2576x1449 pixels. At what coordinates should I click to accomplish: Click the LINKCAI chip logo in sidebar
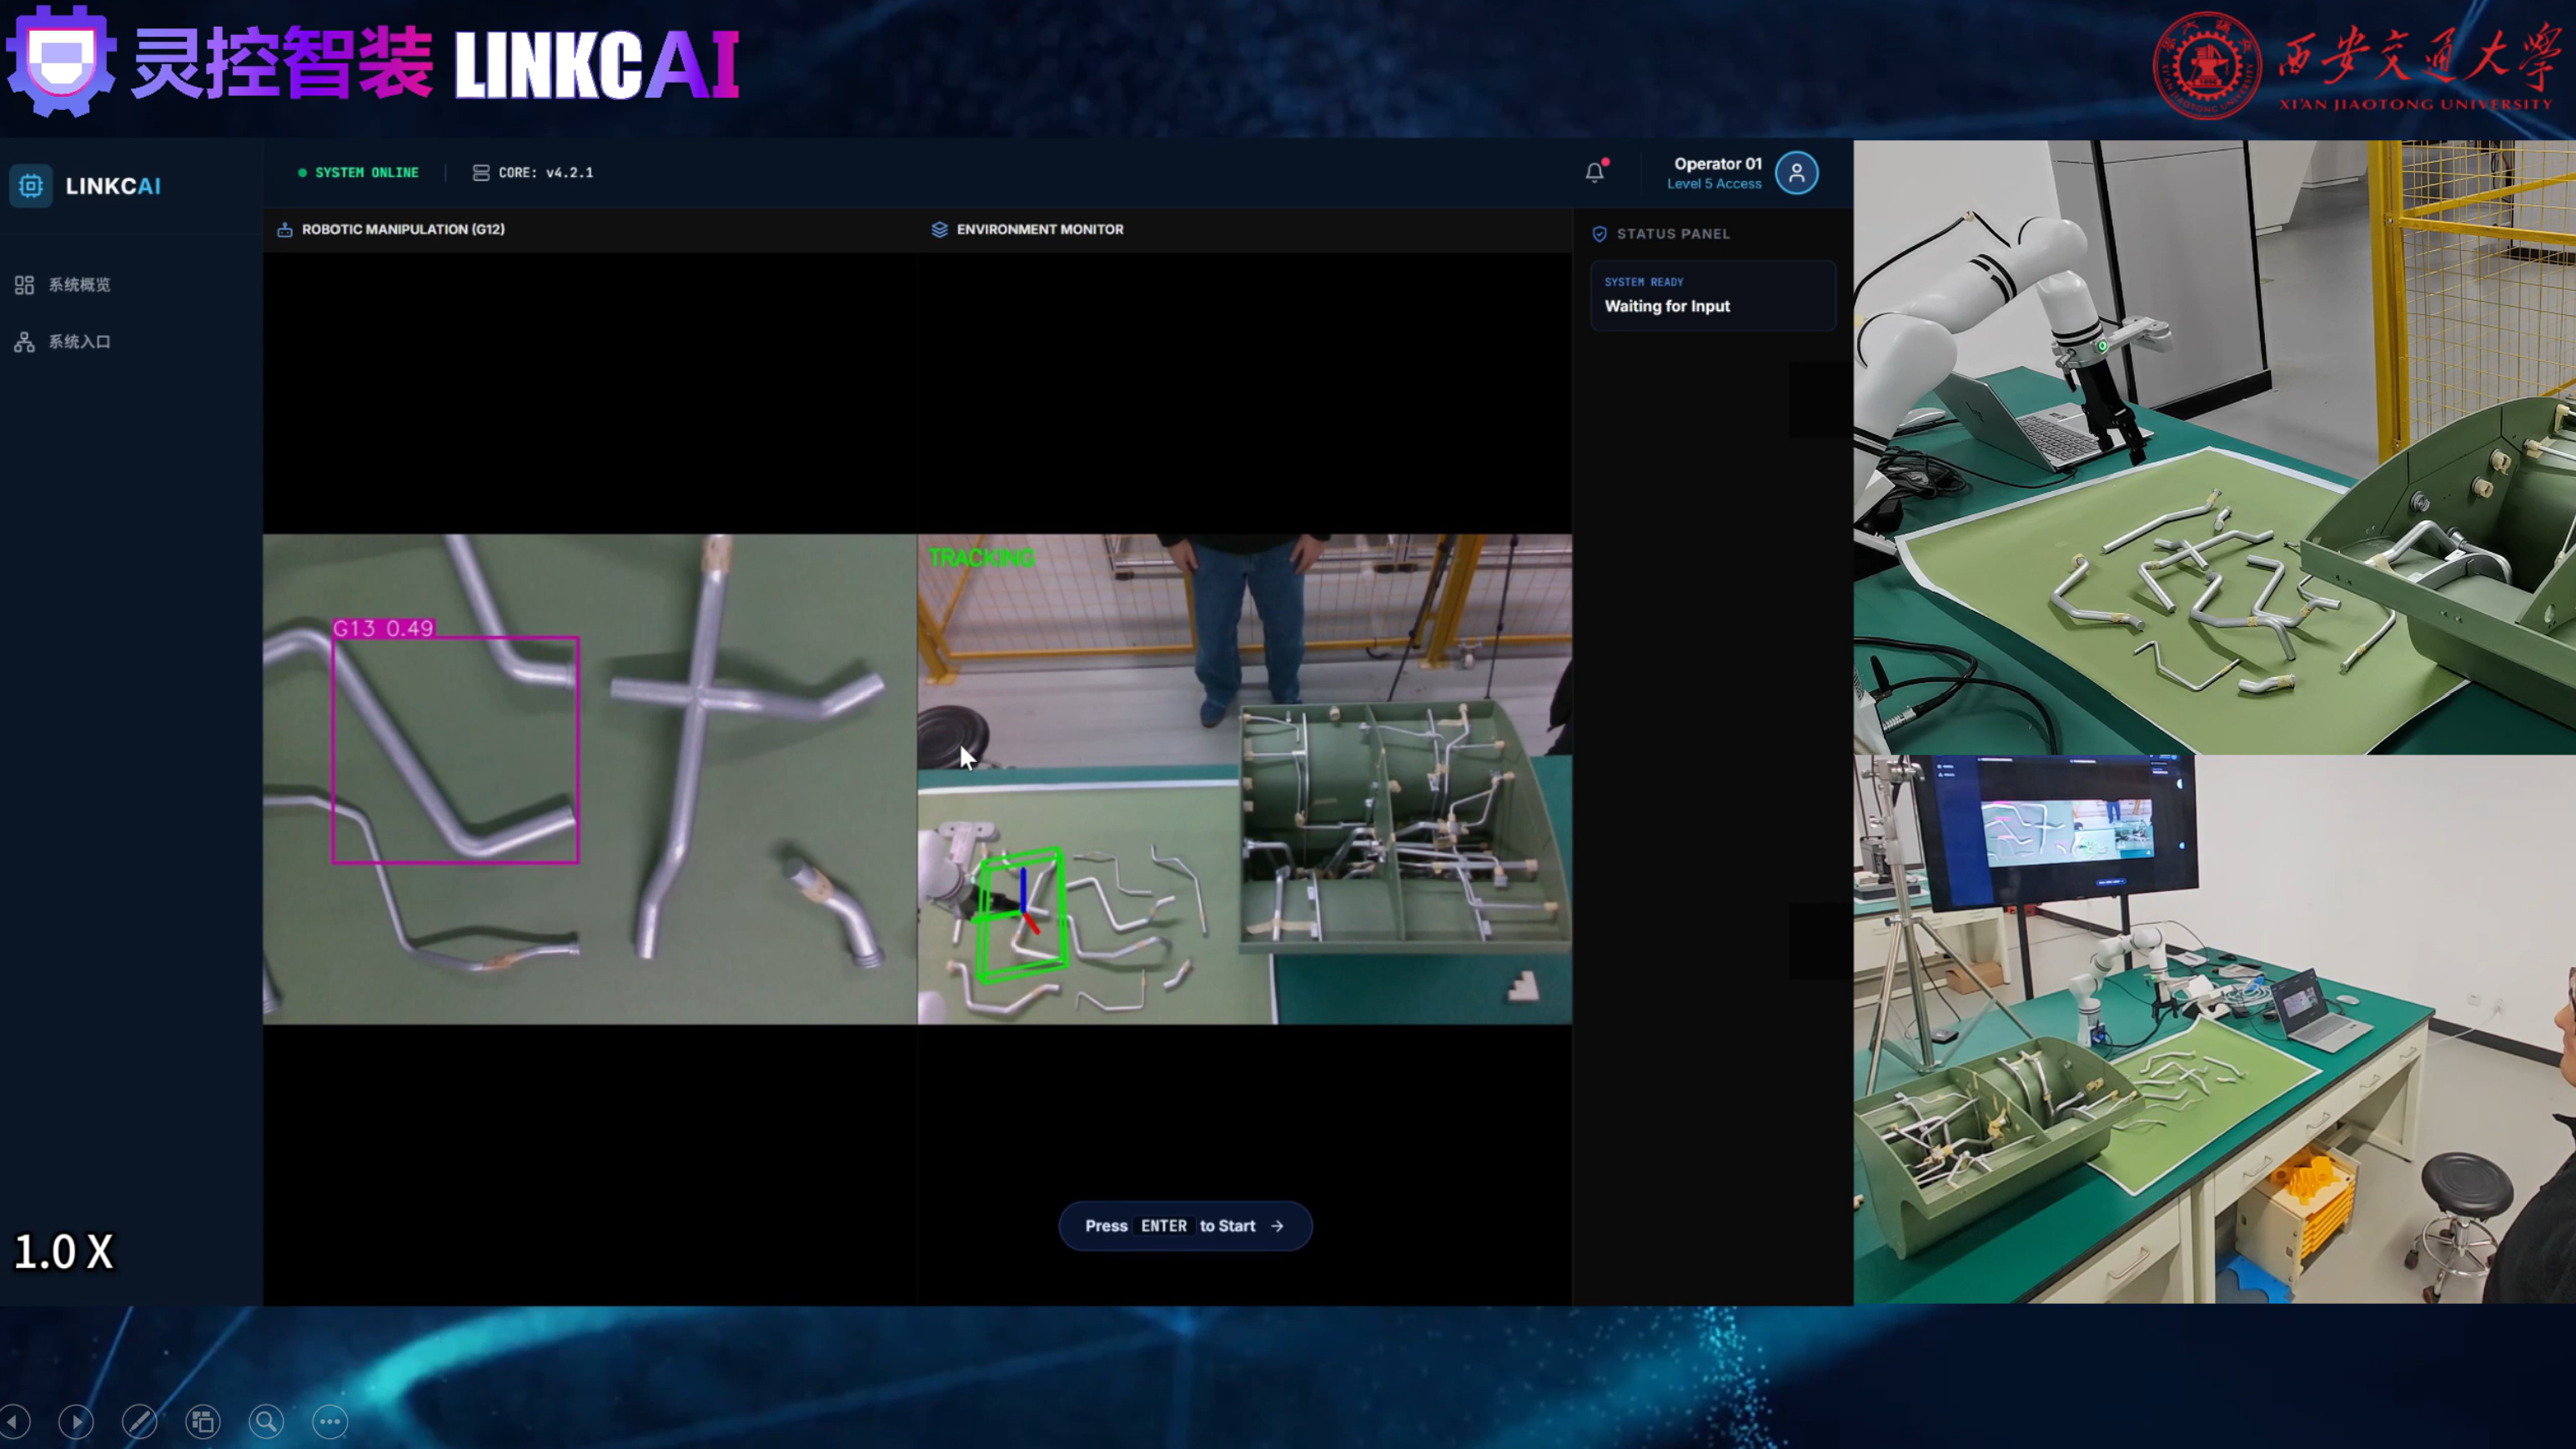(x=31, y=186)
